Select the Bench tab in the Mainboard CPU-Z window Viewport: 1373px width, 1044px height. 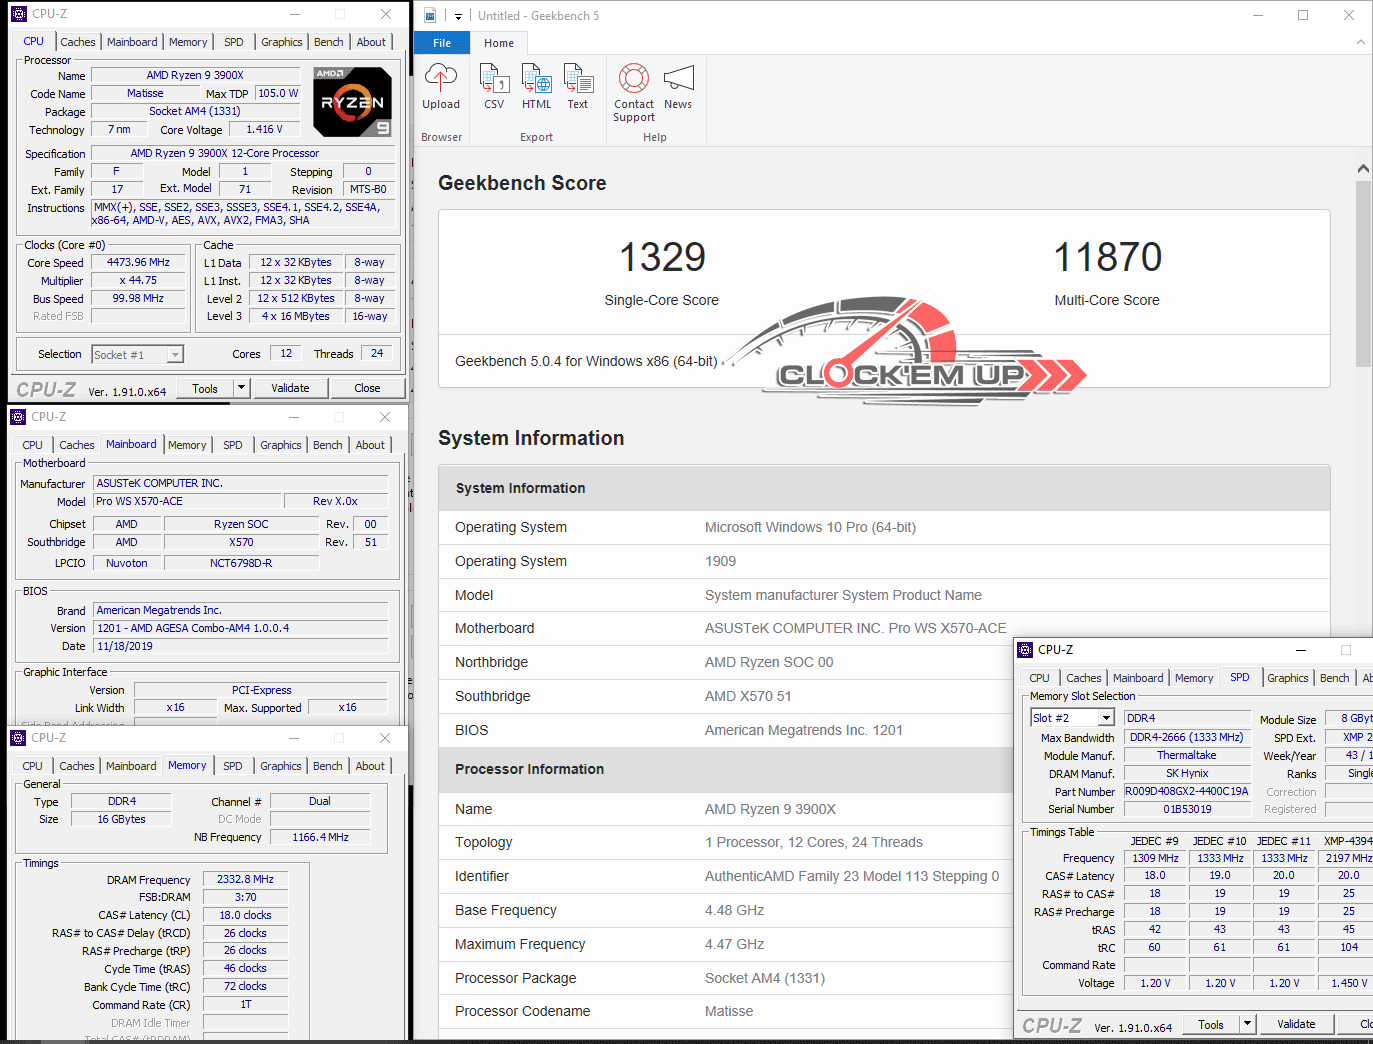pyautogui.click(x=327, y=445)
